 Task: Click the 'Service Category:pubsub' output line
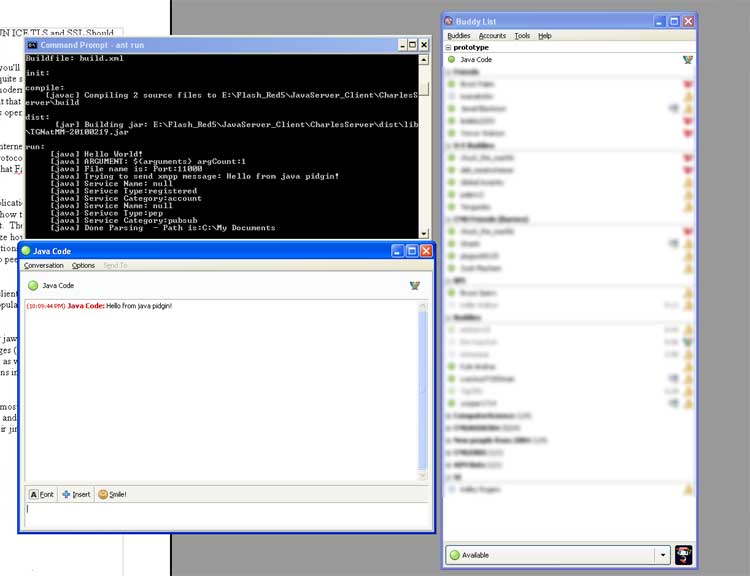(x=124, y=221)
